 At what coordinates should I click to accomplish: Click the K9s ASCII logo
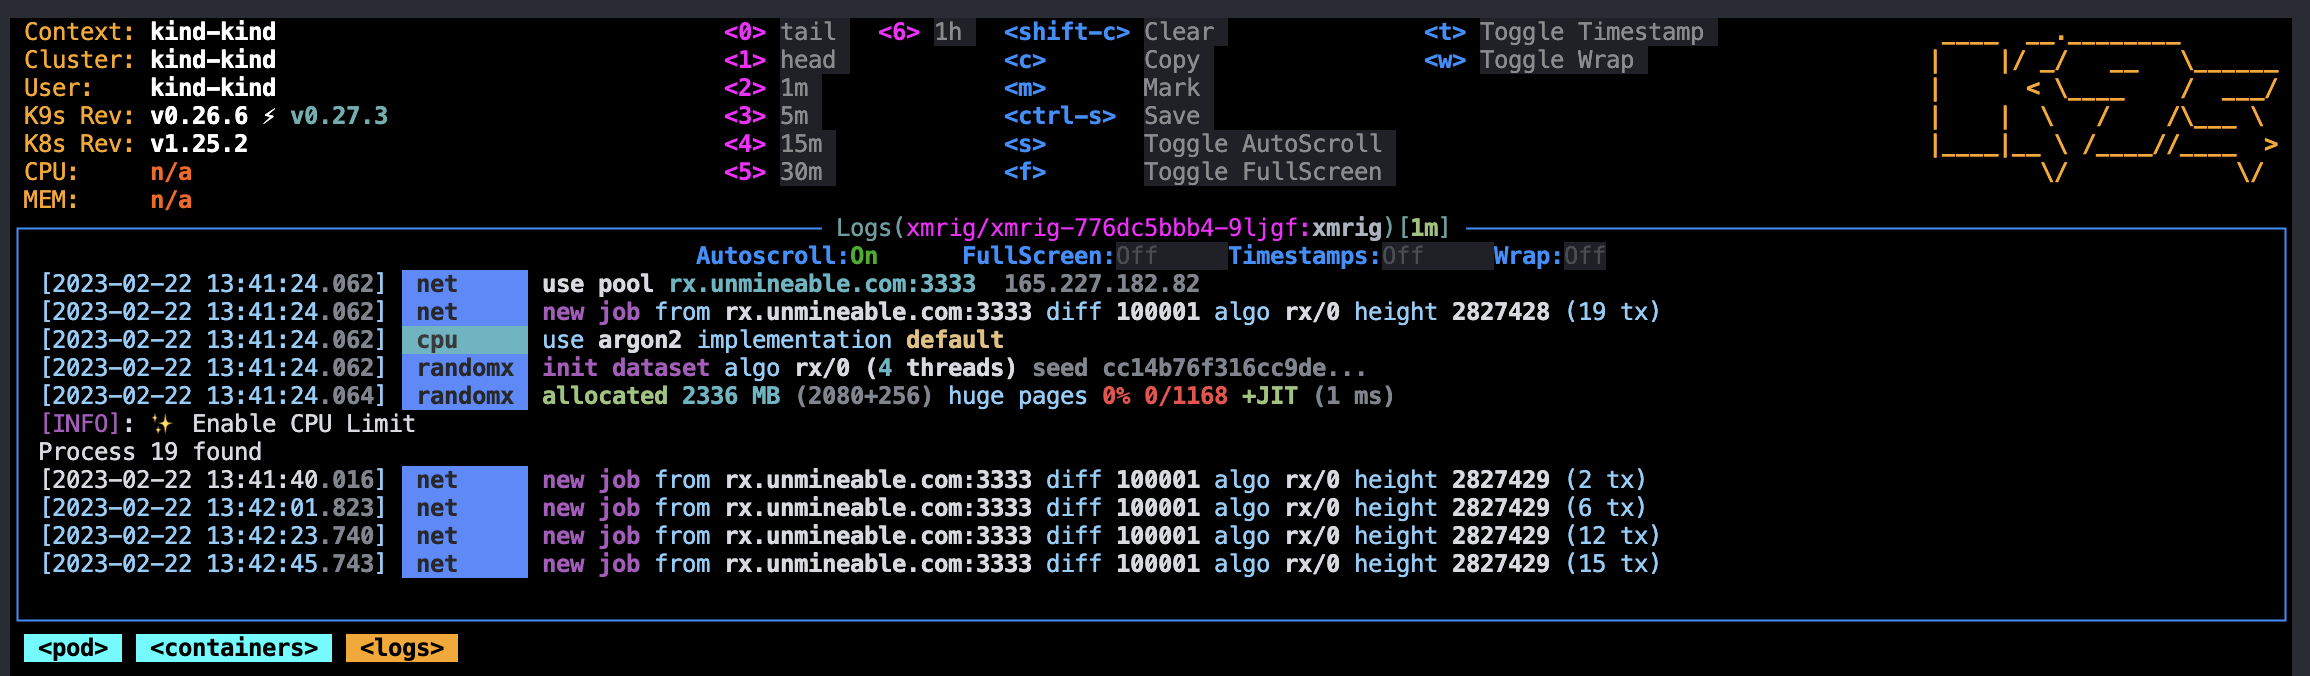2106,108
